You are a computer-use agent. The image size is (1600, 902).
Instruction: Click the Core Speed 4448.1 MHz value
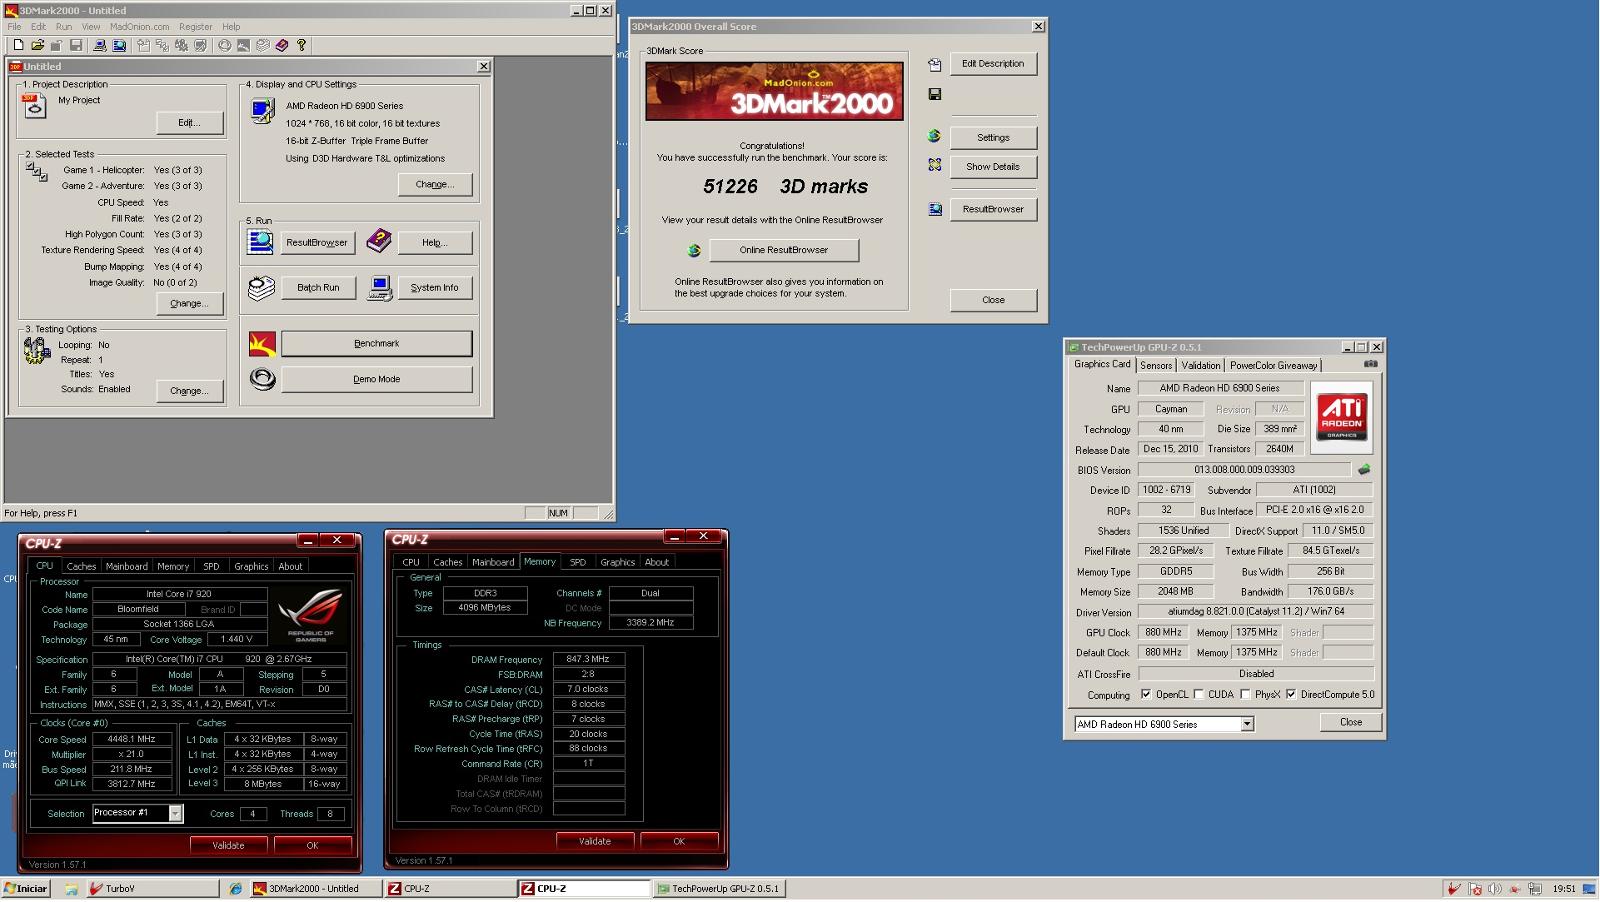click(x=132, y=739)
